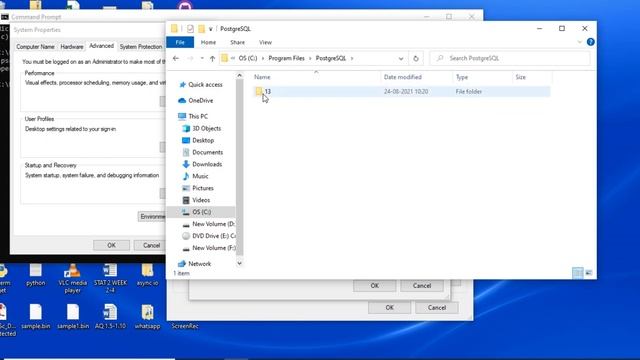
Task: Open the View ribbon tab
Action: click(265, 42)
